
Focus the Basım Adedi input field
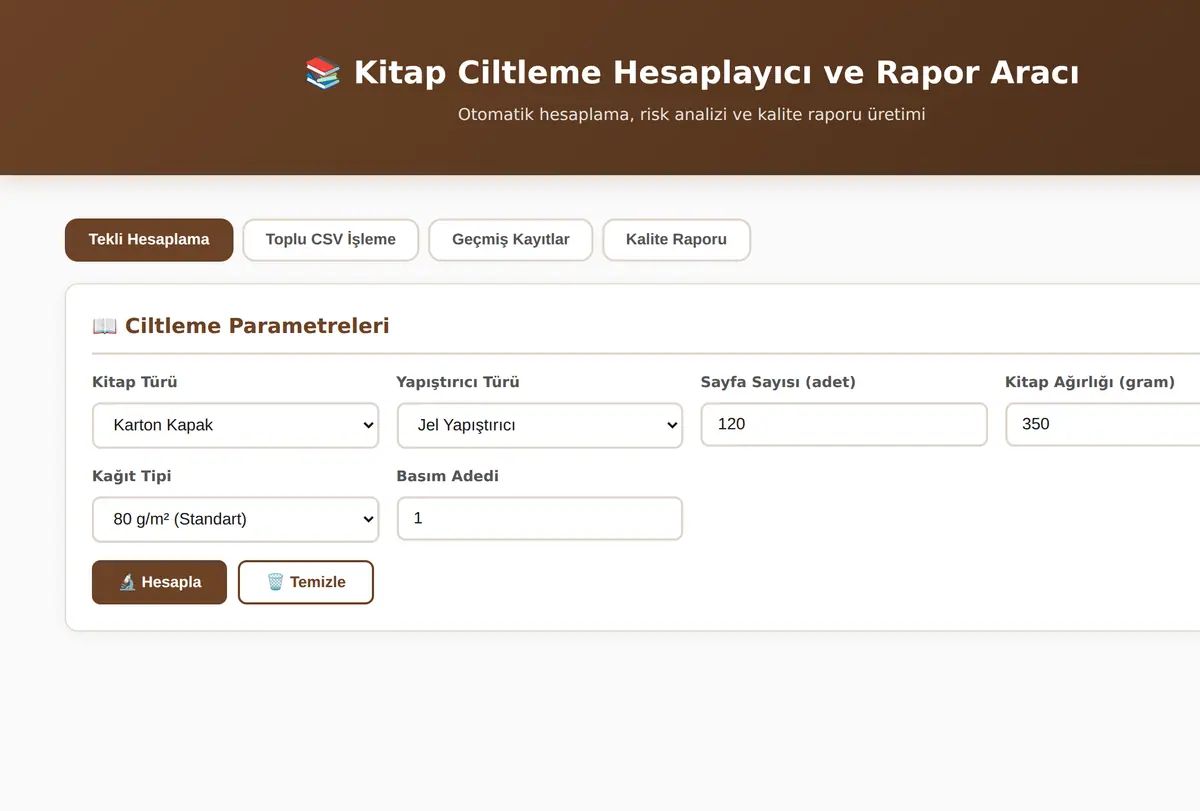pyautogui.click(x=540, y=518)
